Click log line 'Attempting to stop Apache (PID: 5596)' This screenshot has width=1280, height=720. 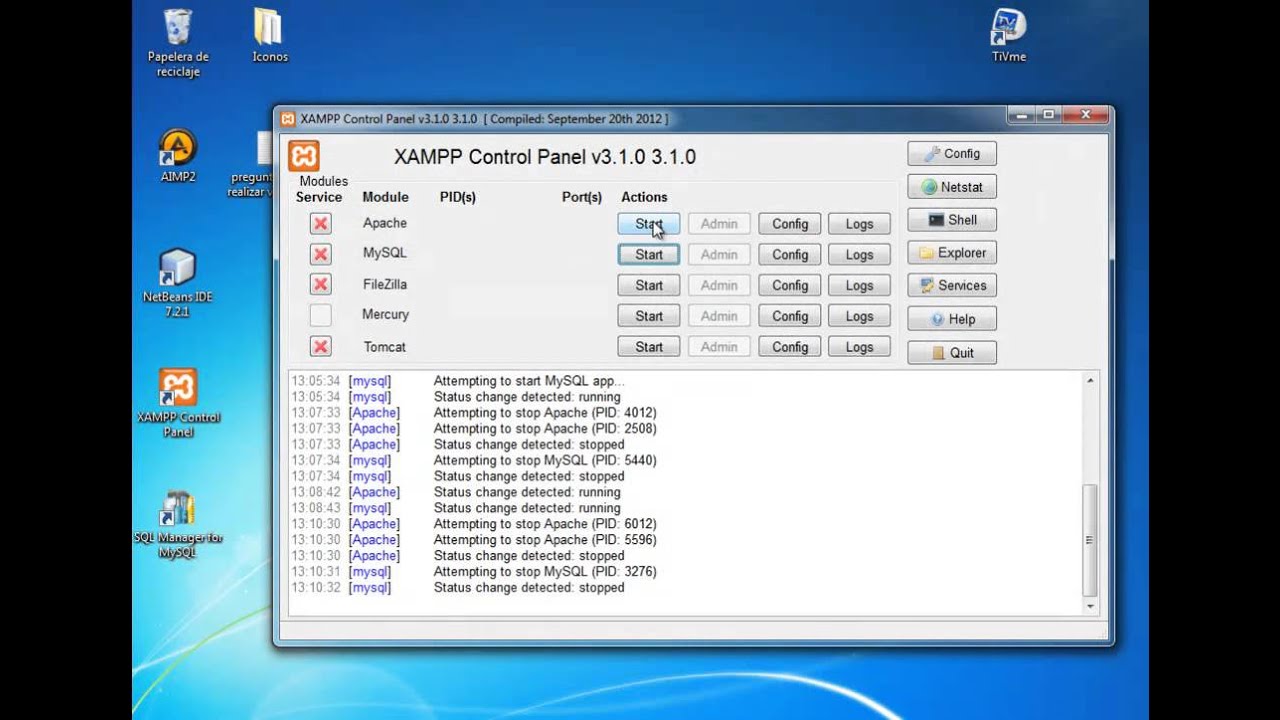tap(545, 539)
